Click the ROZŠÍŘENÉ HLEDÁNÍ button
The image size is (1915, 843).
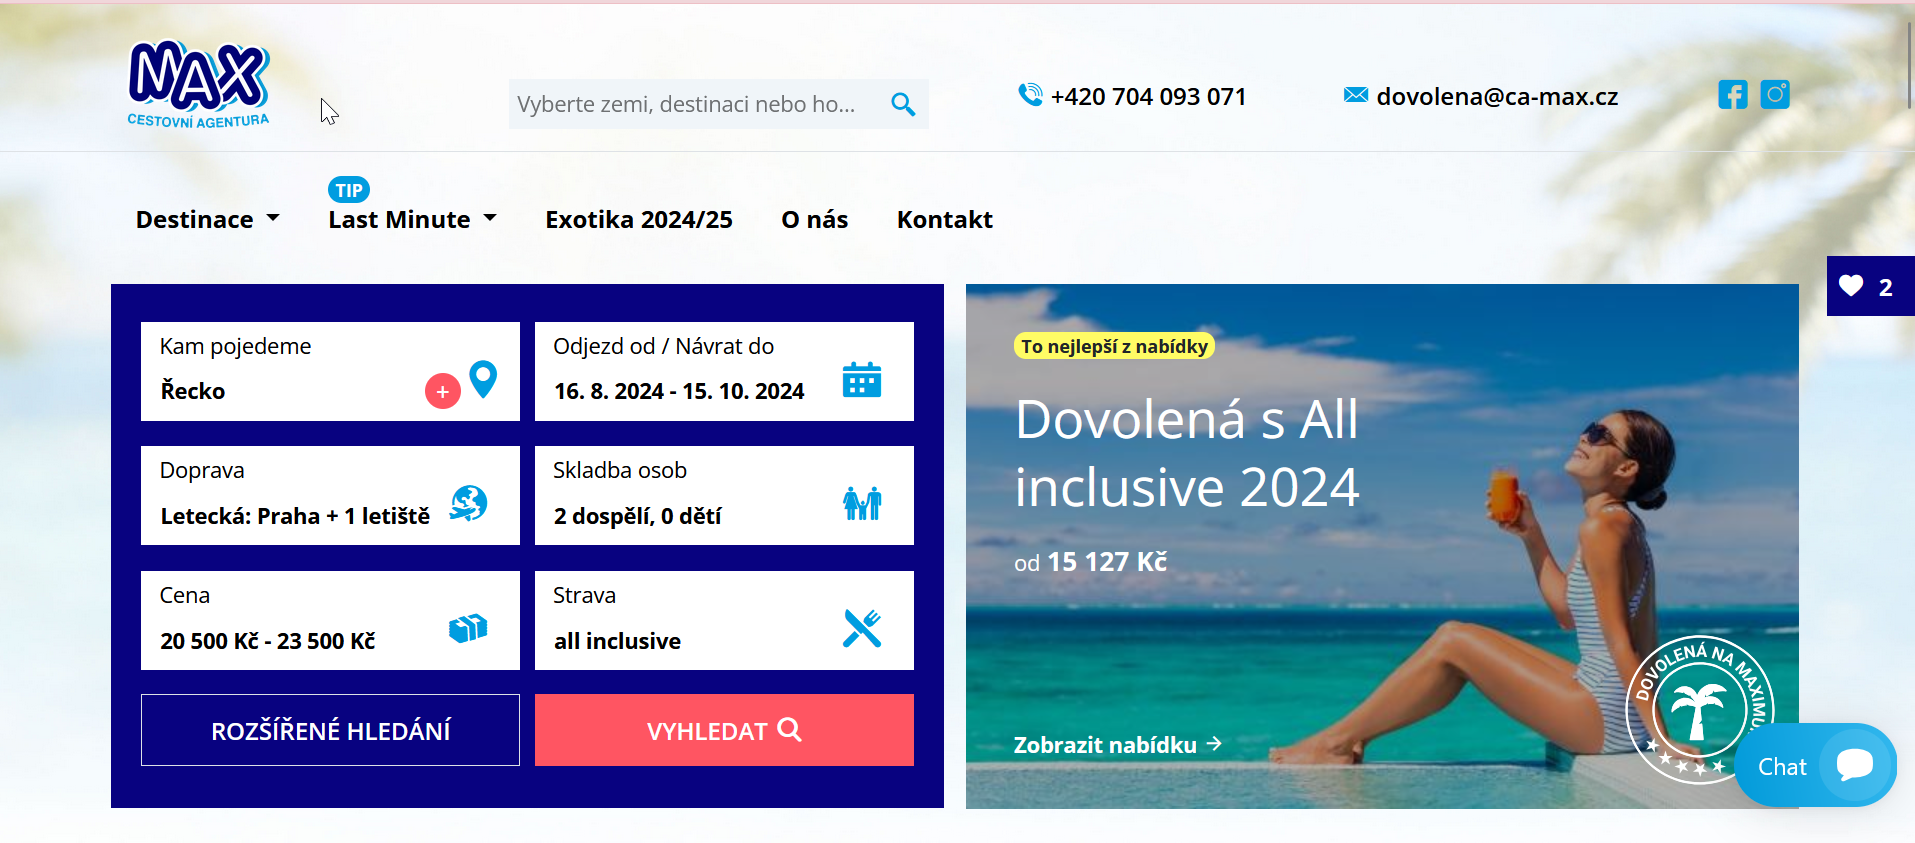coord(330,730)
